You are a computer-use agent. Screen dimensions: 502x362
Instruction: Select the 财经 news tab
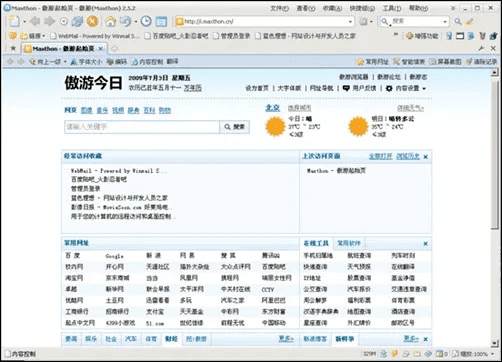[x=171, y=339]
